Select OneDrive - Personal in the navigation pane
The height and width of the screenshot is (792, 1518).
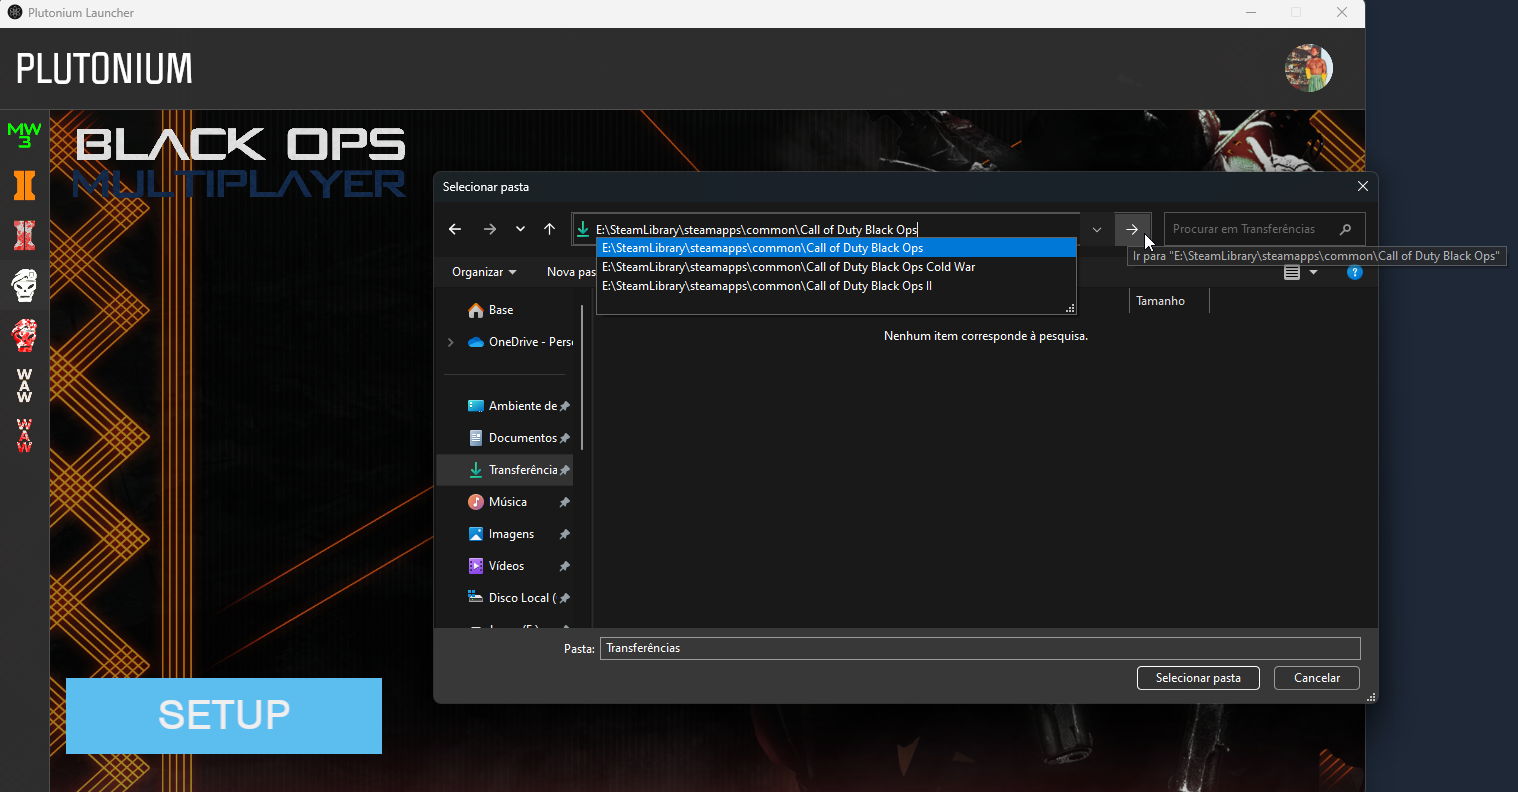click(x=520, y=342)
